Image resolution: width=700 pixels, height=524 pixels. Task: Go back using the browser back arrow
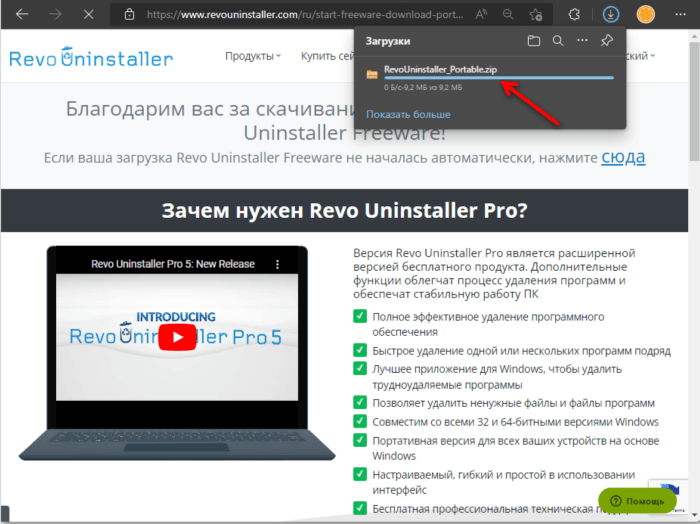21,14
